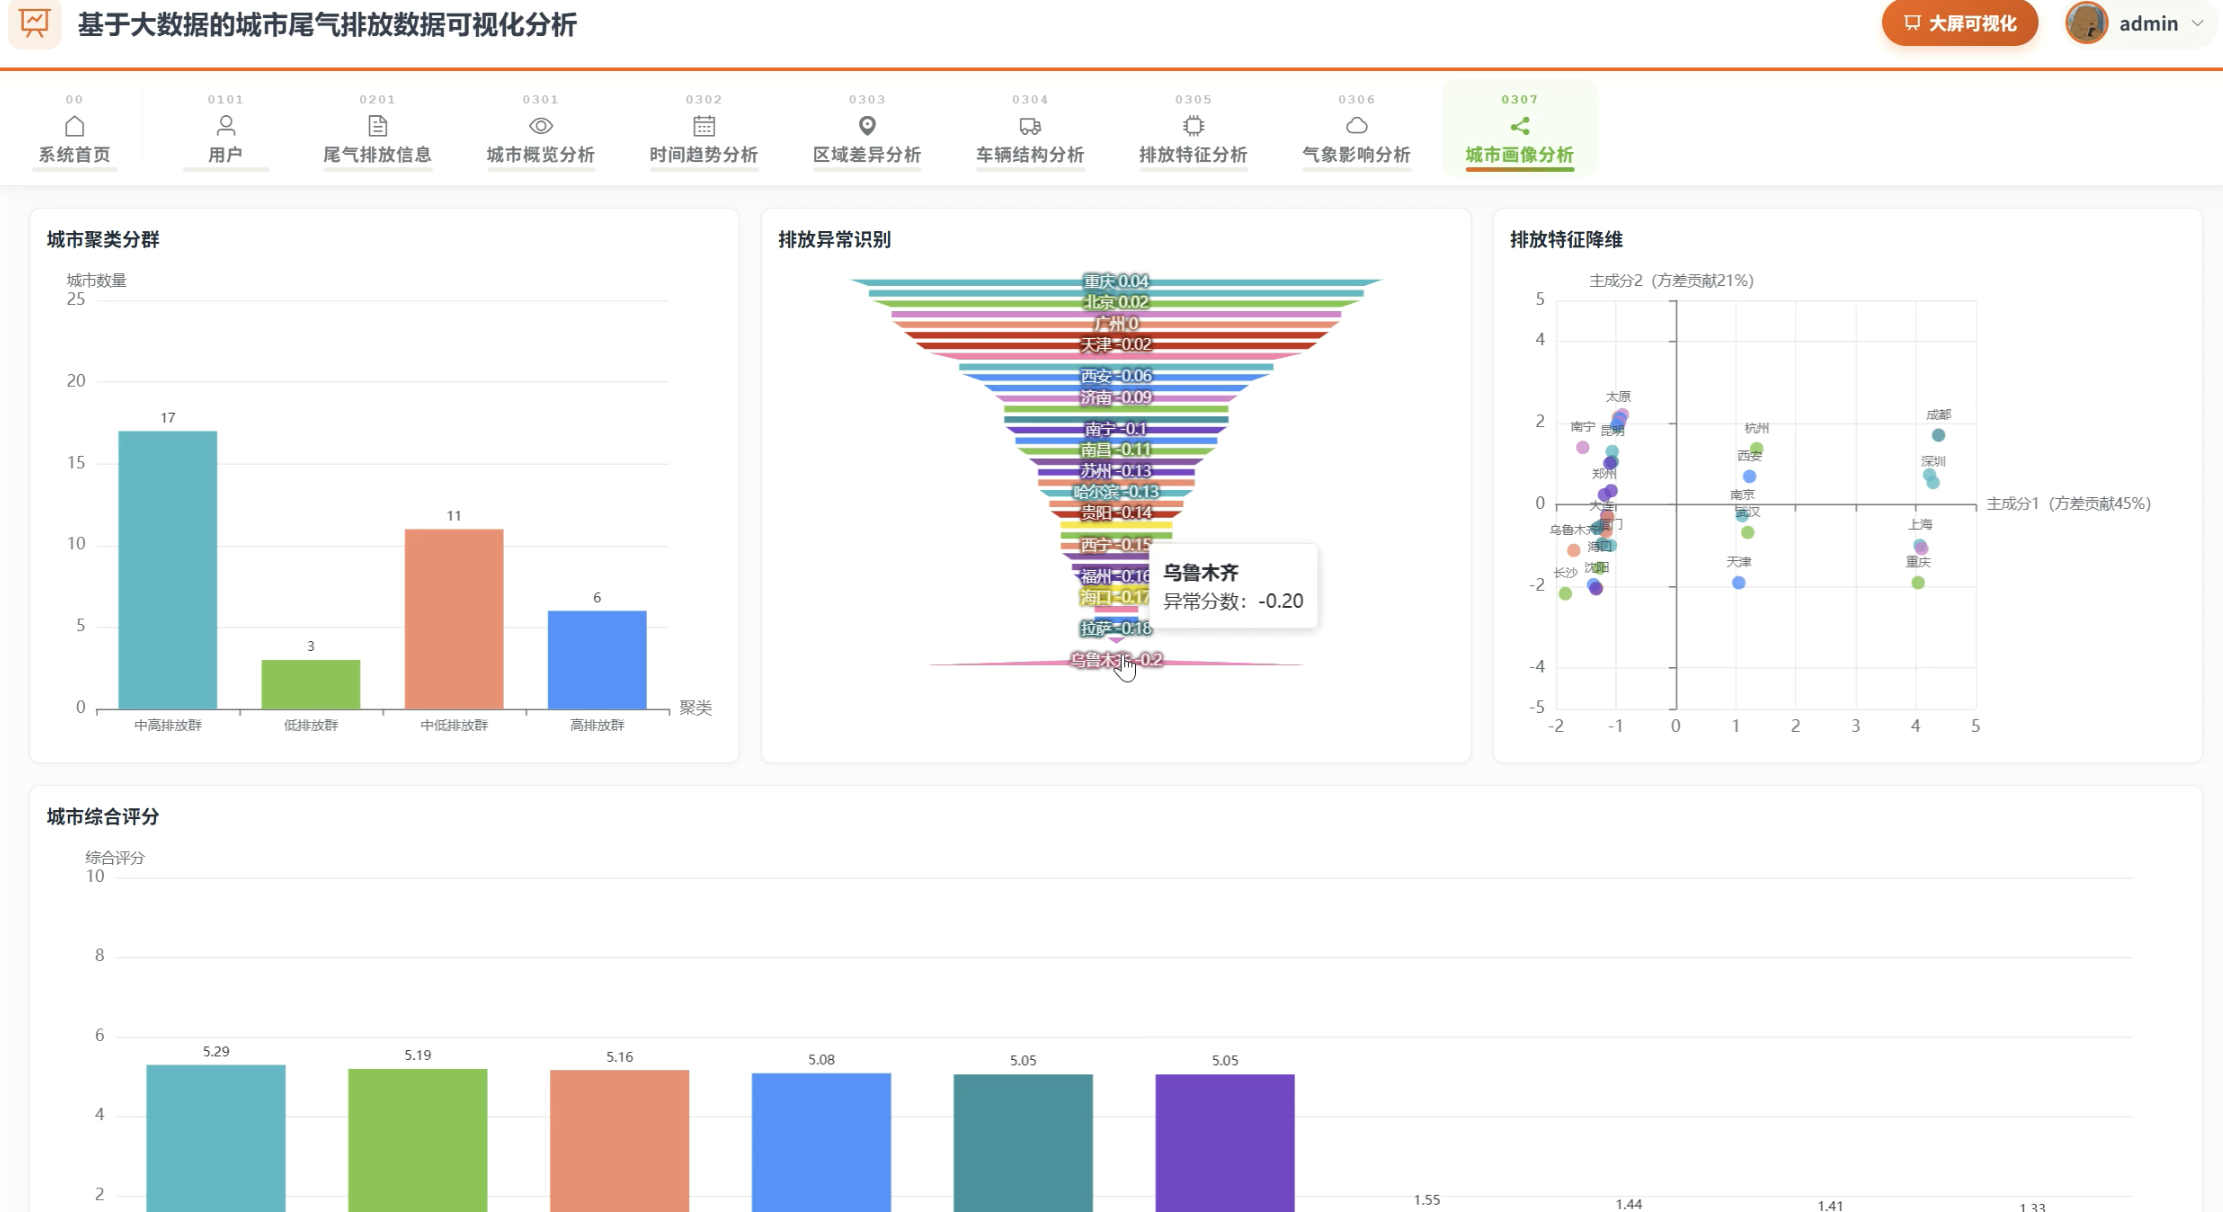Click the 中高排放群 bar with value 17
Image resolution: width=2223 pixels, height=1212 pixels.
click(x=168, y=570)
